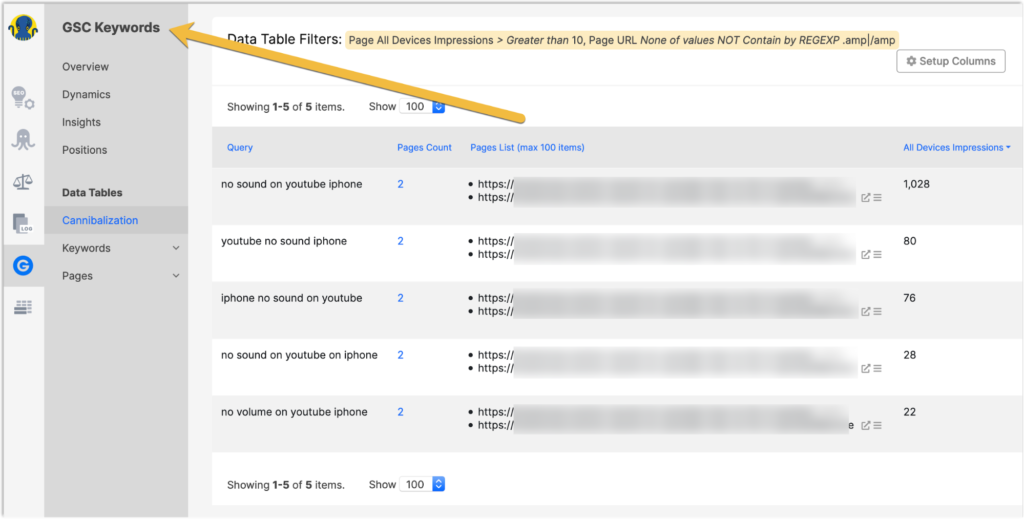Viewport: 1024px width, 519px height.
Task: Open list menu icon for 'youtube no sound iphone' row
Action: [877, 255]
